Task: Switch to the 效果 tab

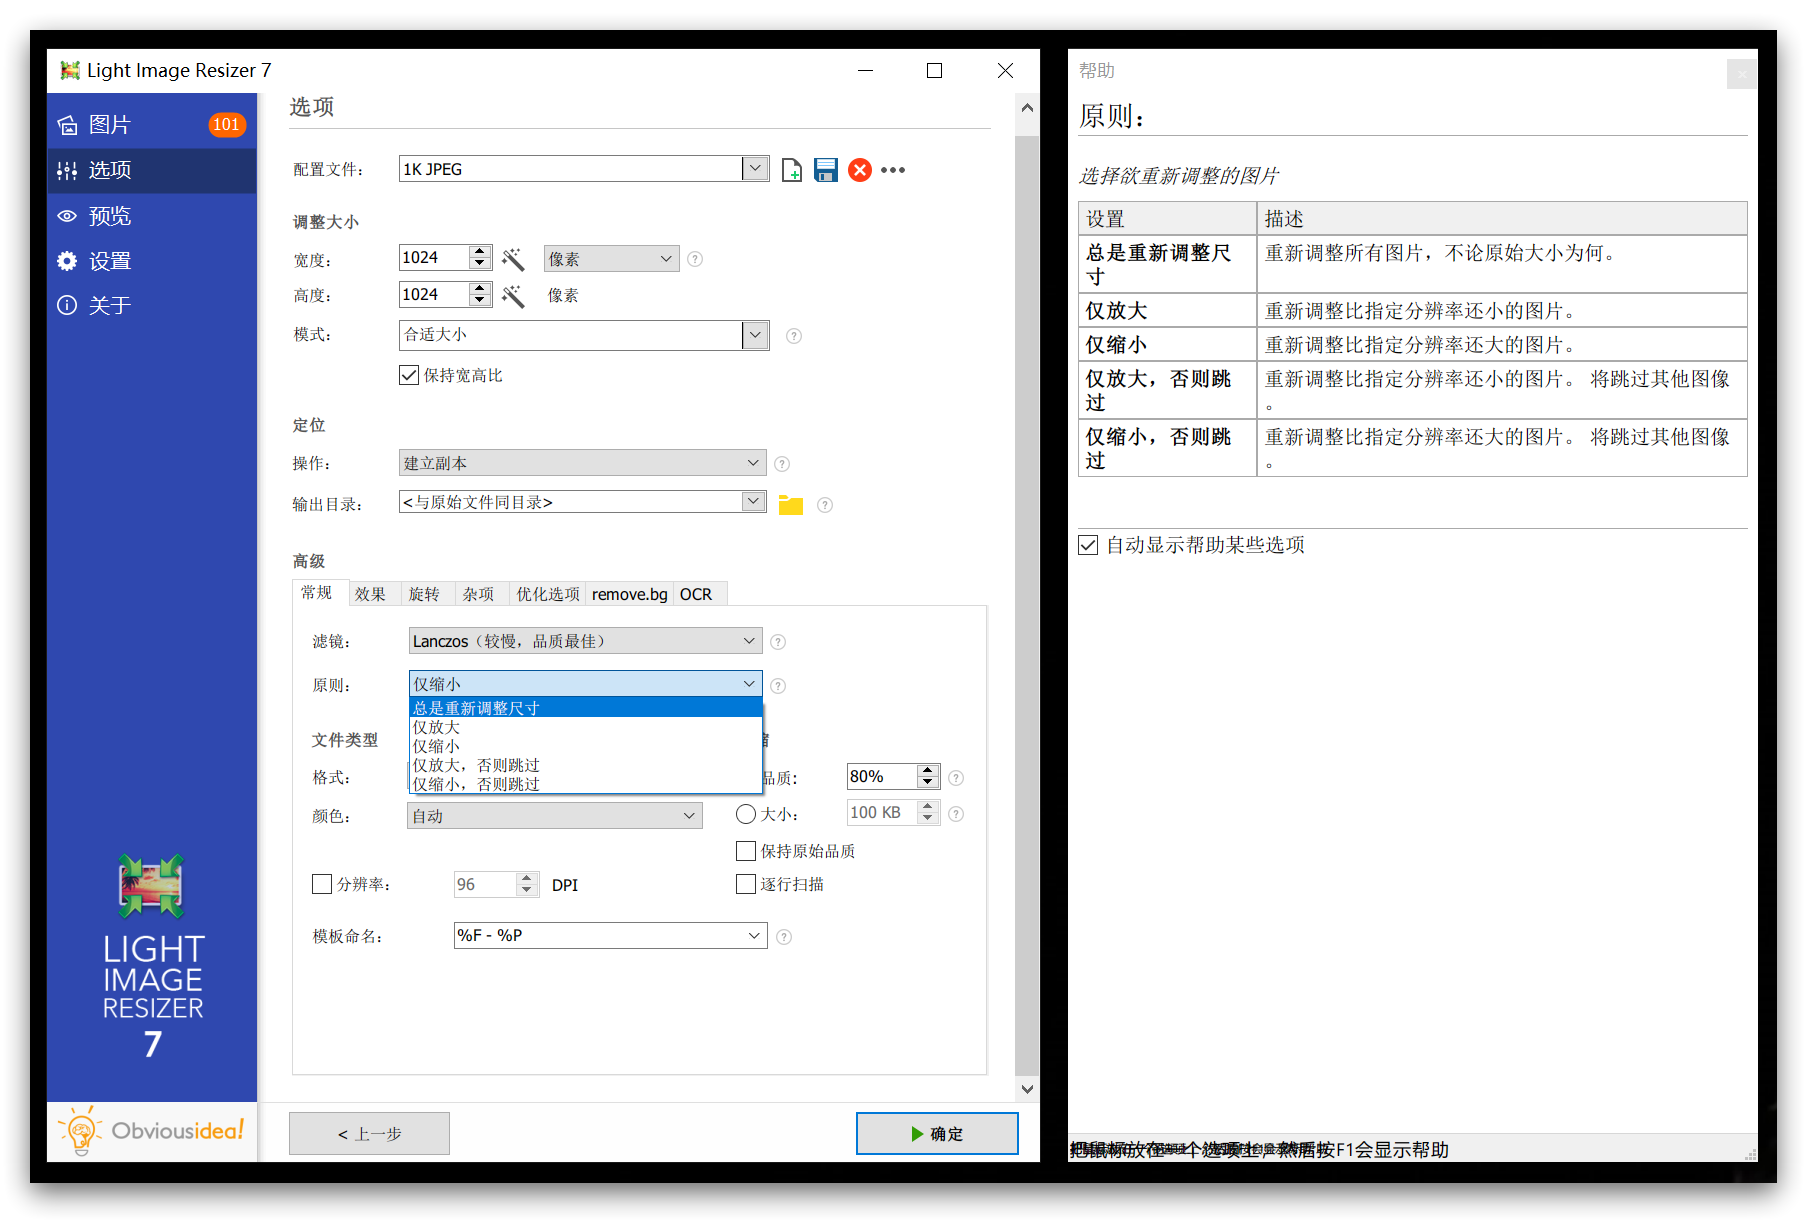Action: pos(370,594)
